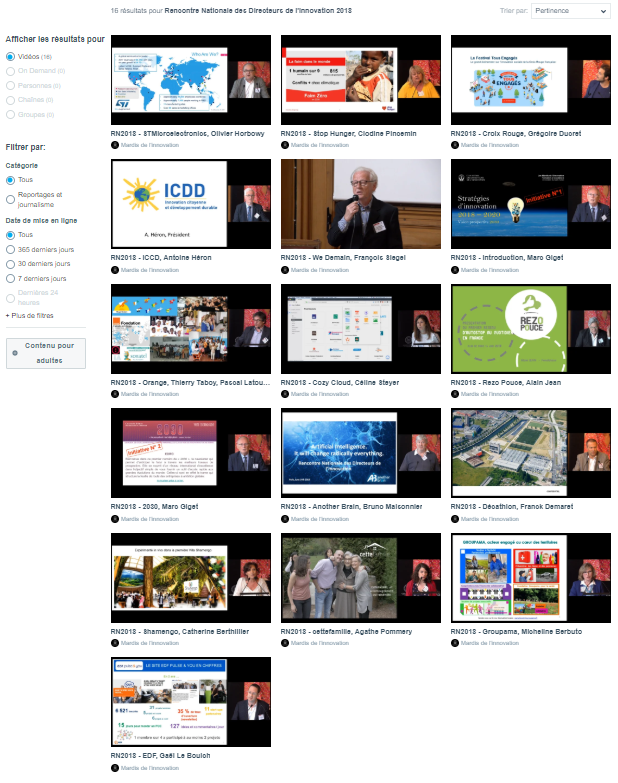The image size is (618, 783).
Task: Click title RN2018 - Croix Rouge, Grégoire Ducret
Action: pyautogui.click(x=516, y=134)
